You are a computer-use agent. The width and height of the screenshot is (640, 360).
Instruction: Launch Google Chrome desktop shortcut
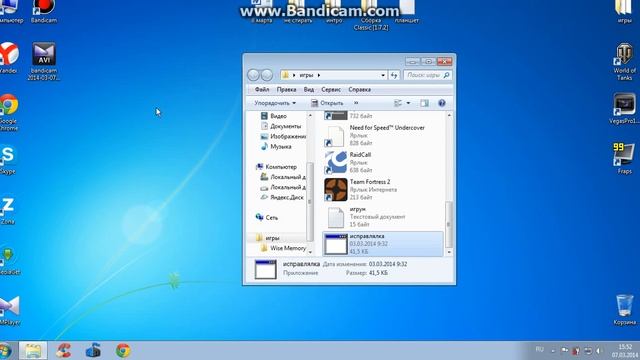9,112
